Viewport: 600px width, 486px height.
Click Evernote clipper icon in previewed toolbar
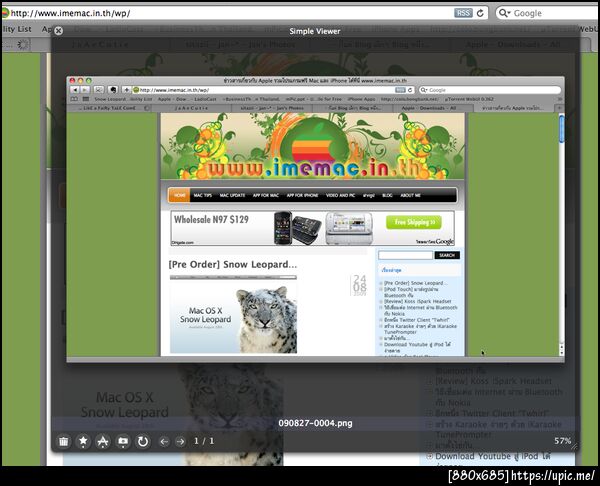click(112, 90)
